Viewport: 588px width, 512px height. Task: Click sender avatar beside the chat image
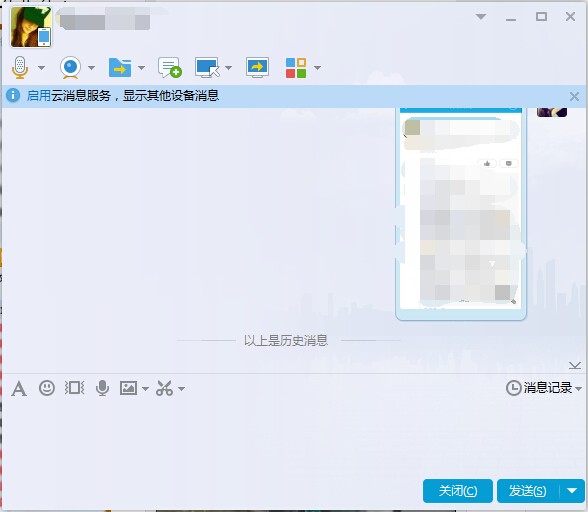click(x=552, y=112)
